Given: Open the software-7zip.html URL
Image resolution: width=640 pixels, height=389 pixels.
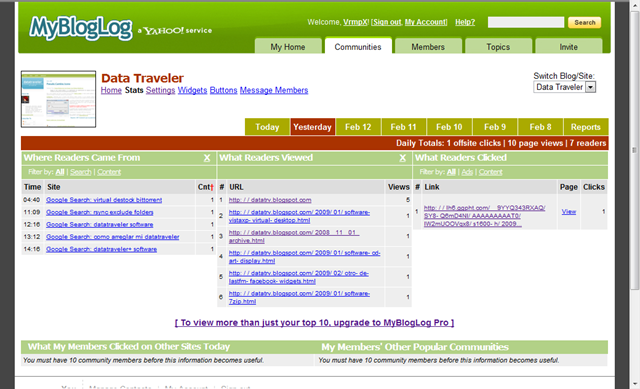Looking at the screenshot, I should [299, 298].
